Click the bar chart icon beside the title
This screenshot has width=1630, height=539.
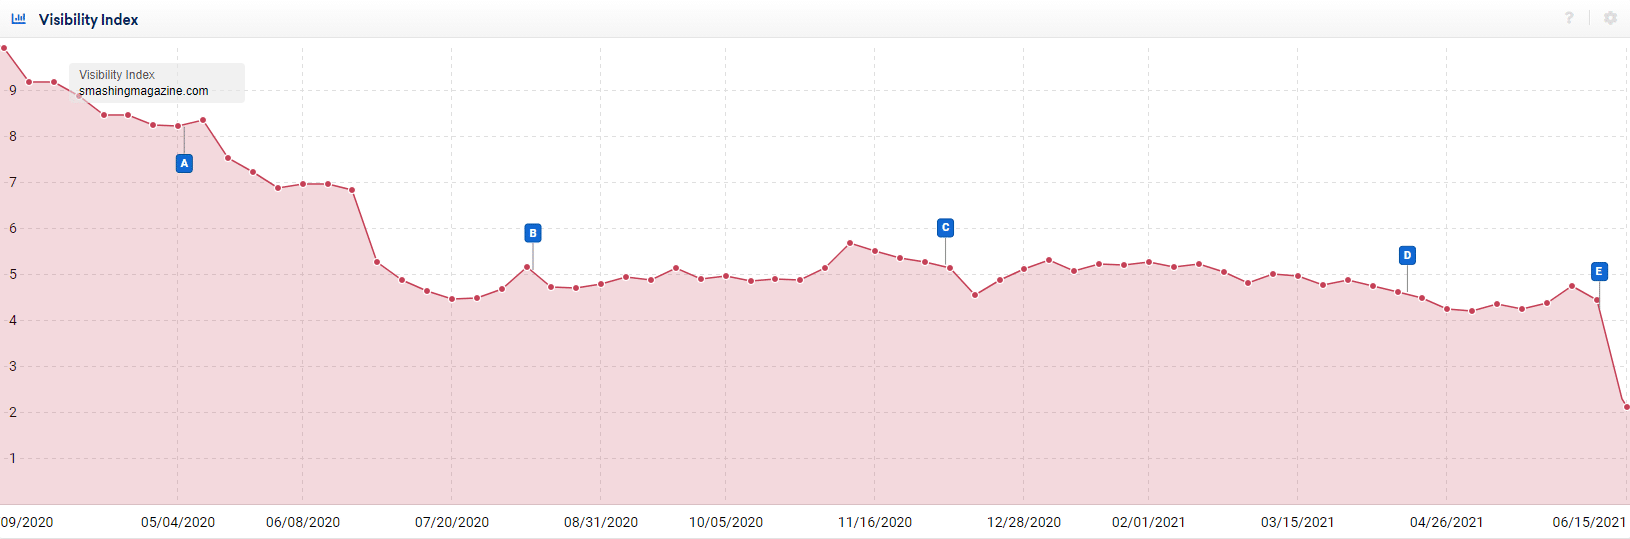tap(19, 19)
